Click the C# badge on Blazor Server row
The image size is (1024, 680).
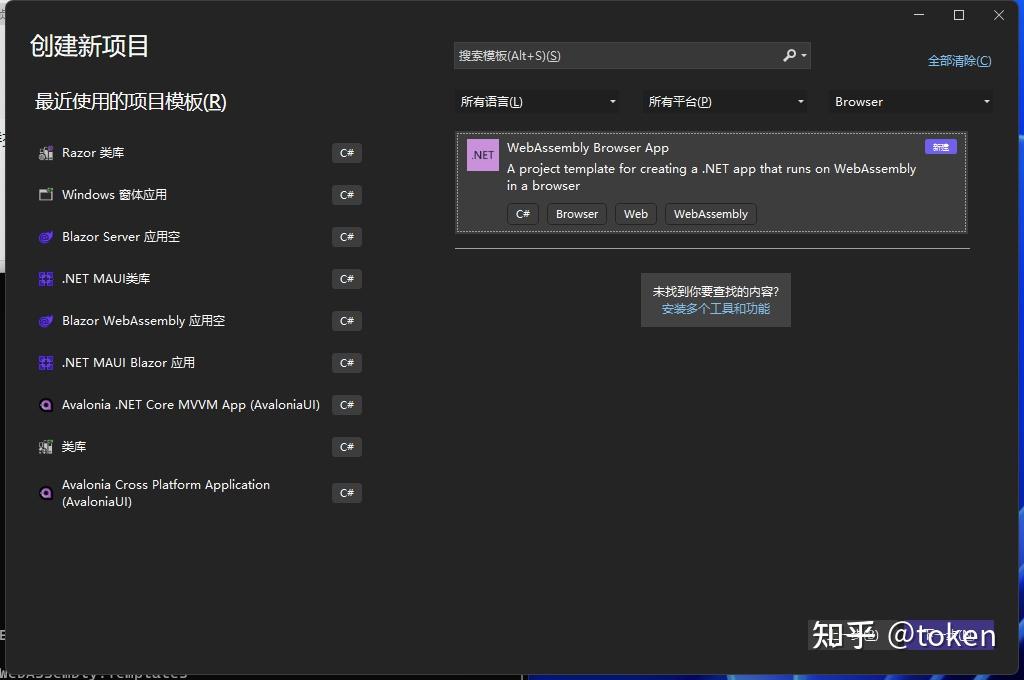tap(347, 237)
